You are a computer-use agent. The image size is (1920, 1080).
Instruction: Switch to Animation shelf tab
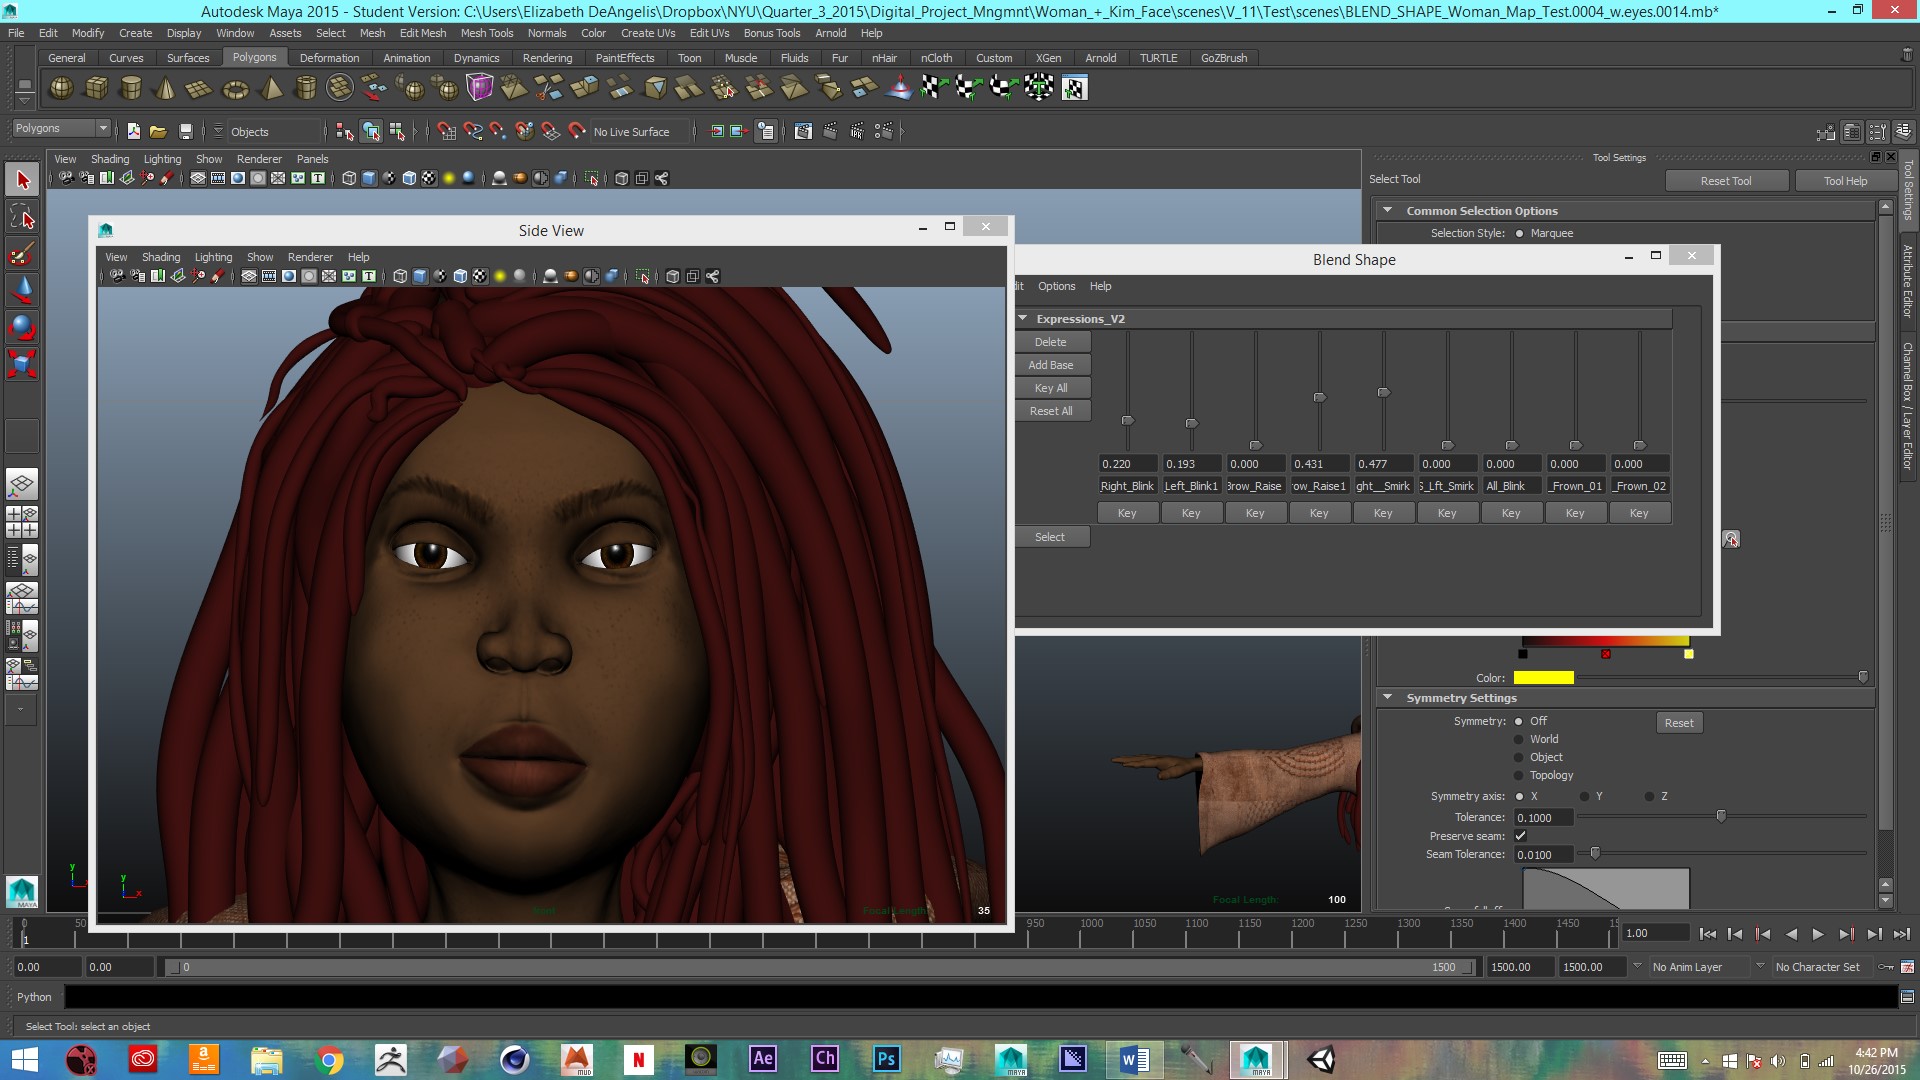[406, 58]
